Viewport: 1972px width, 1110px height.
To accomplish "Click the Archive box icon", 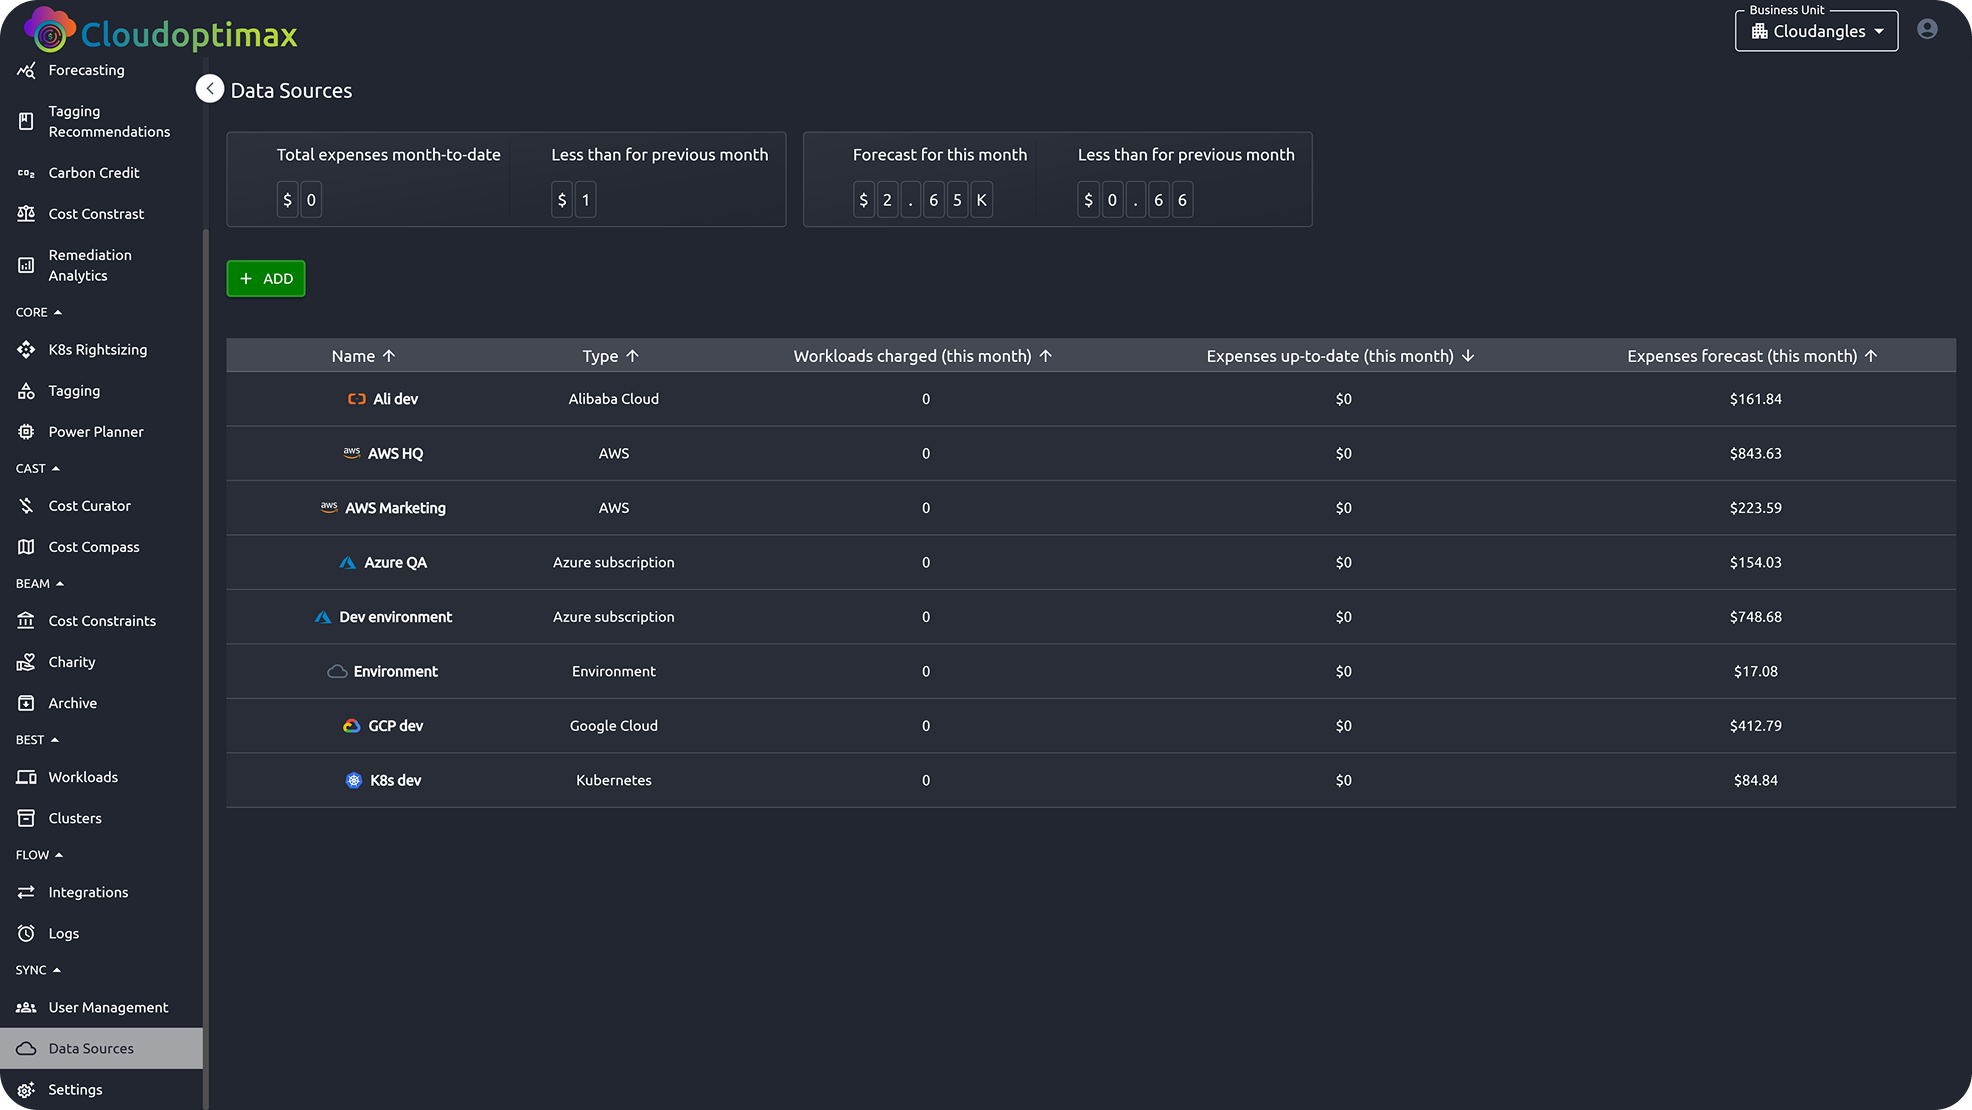I will click(26, 703).
